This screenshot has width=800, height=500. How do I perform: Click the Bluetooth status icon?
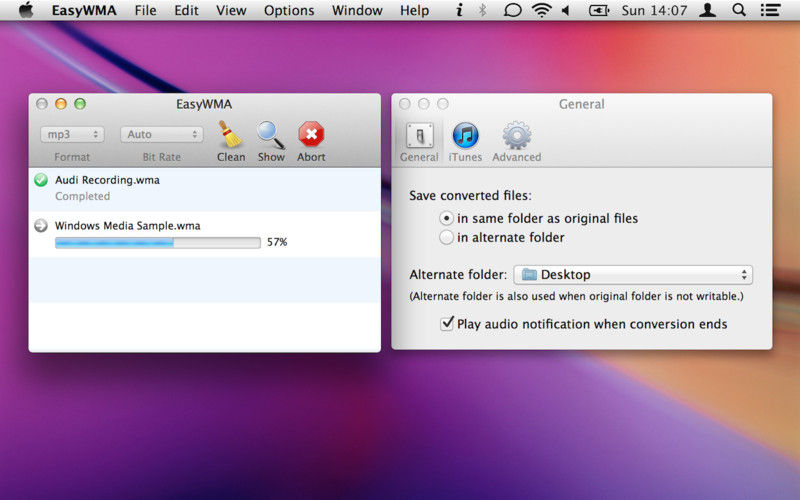tap(482, 10)
